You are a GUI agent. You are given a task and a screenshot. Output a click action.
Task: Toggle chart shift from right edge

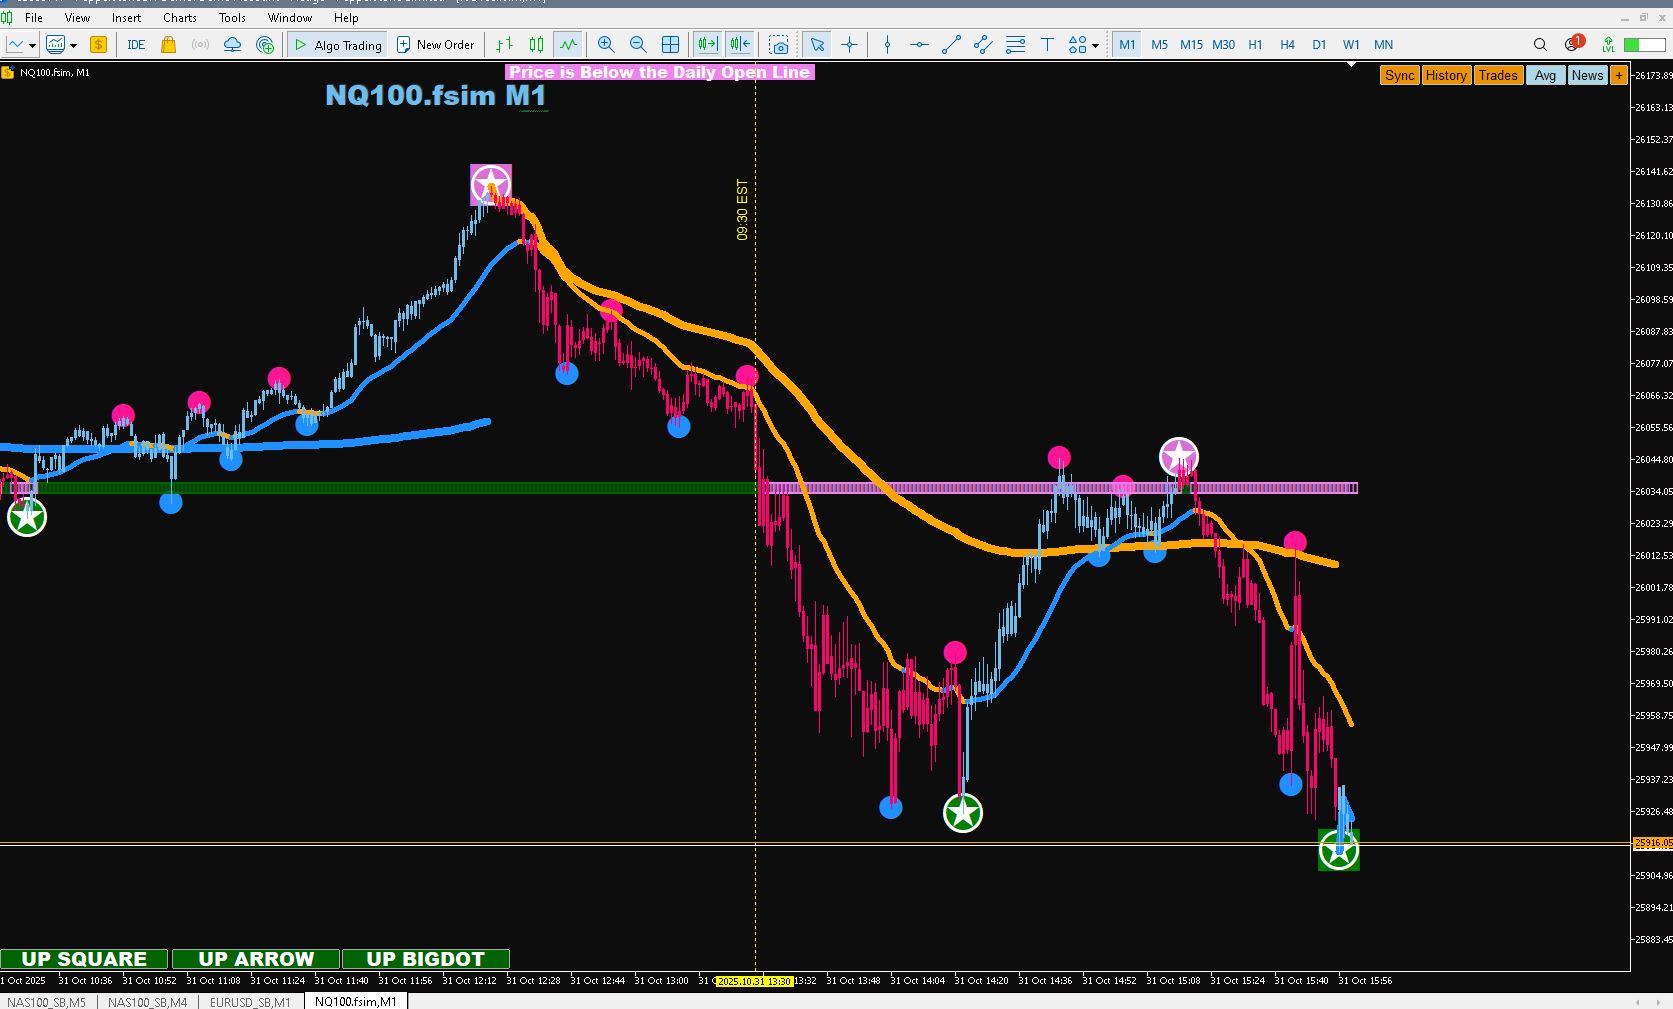(740, 45)
